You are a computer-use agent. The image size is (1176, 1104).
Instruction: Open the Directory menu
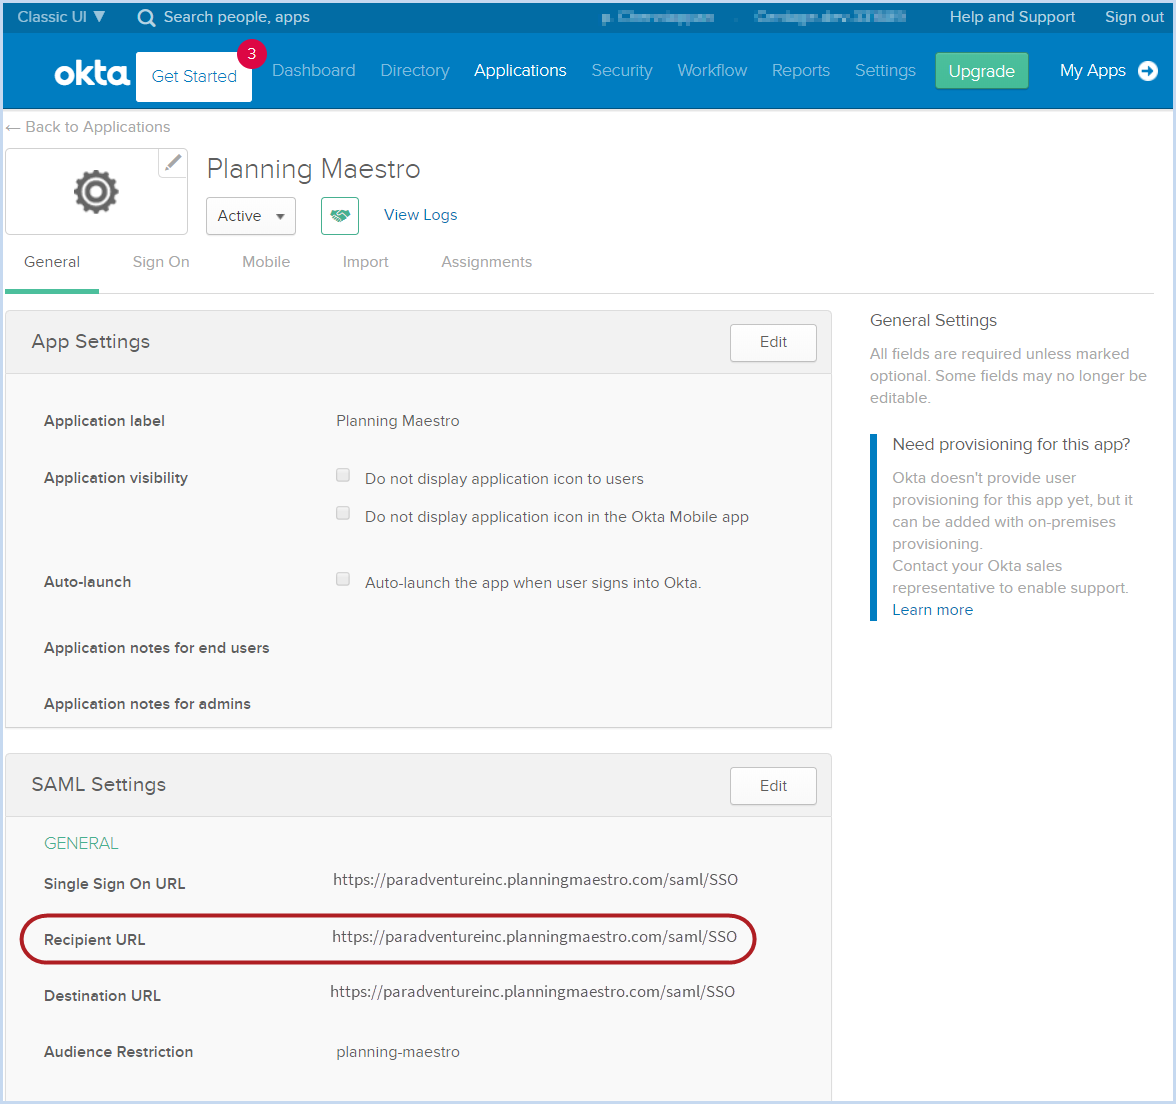pyautogui.click(x=415, y=70)
